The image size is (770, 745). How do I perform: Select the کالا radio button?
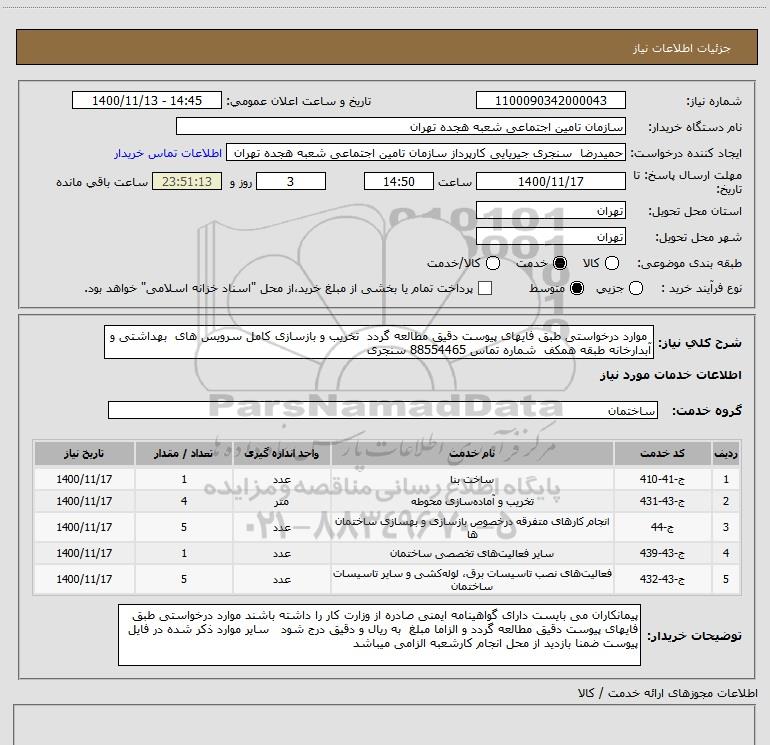tap(611, 263)
